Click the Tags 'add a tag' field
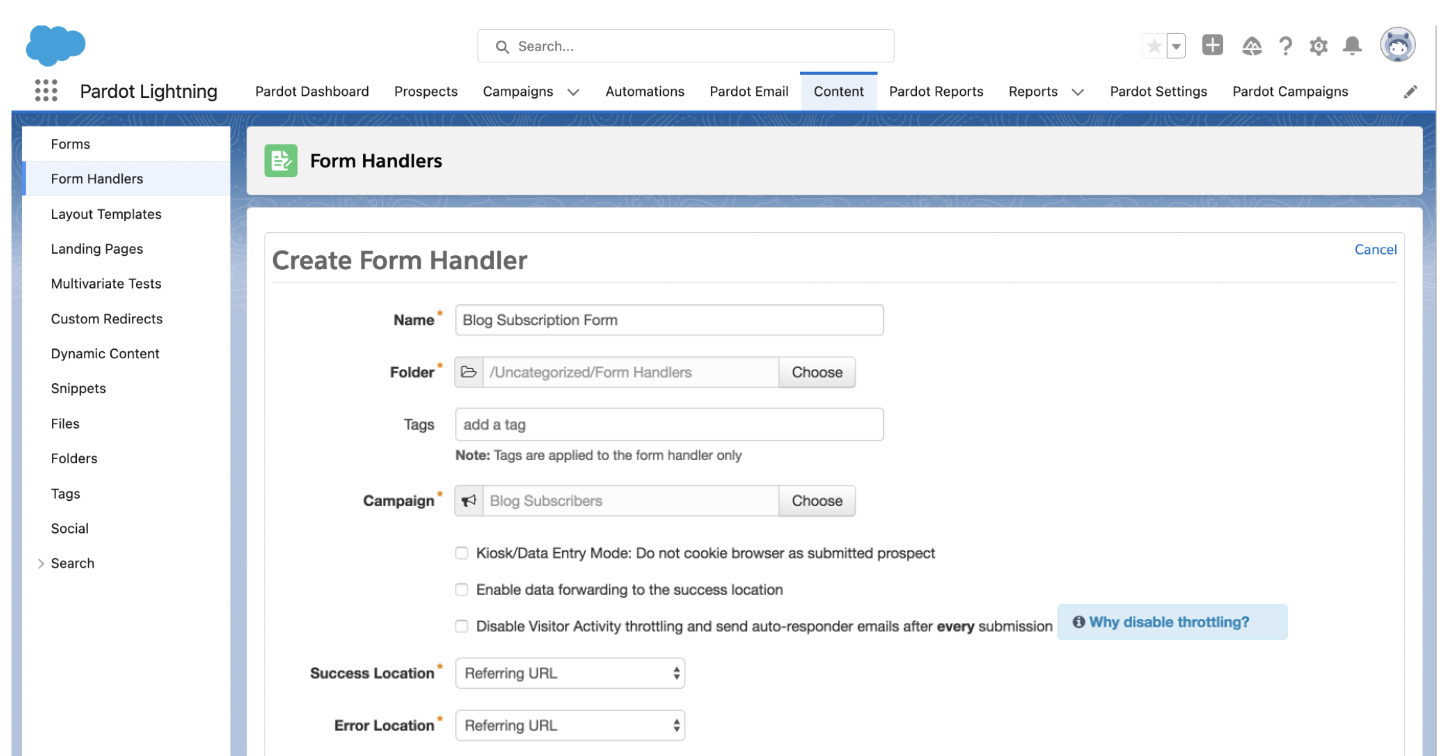Image resolution: width=1452 pixels, height=756 pixels. pyautogui.click(x=669, y=424)
